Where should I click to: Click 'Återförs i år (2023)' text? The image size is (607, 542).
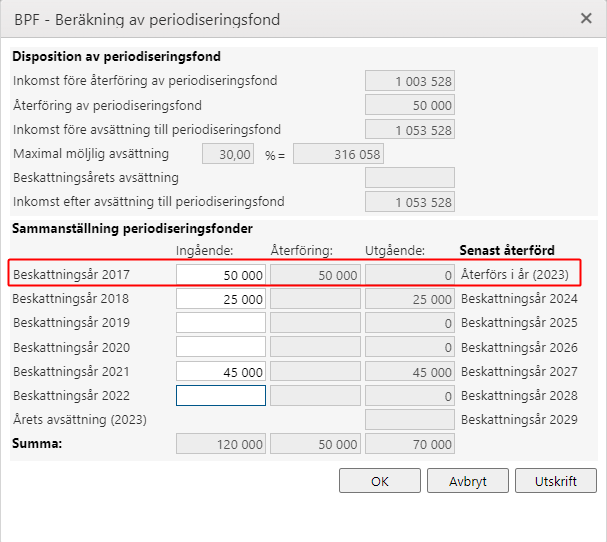tap(514, 274)
